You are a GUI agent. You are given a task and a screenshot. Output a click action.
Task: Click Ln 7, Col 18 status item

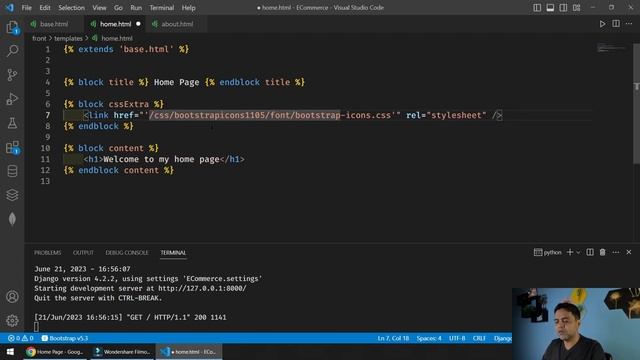(x=393, y=338)
